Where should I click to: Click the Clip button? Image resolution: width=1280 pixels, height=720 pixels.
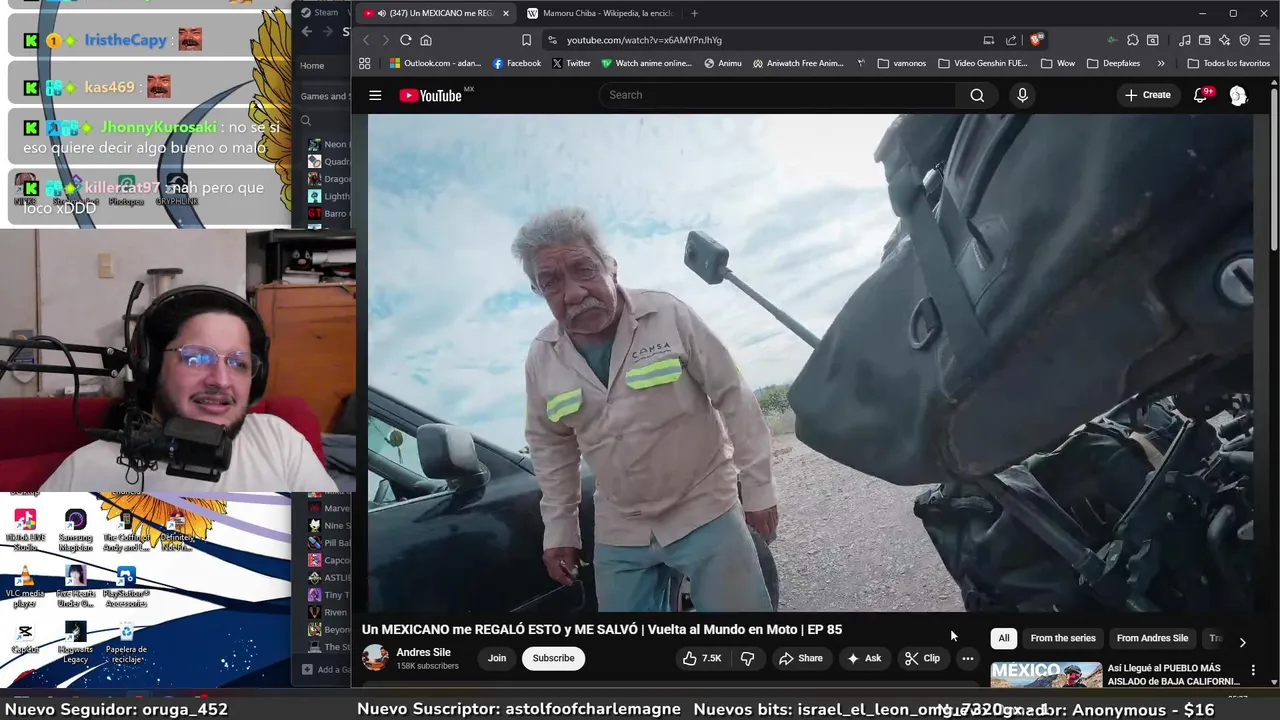pyautogui.click(x=922, y=658)
